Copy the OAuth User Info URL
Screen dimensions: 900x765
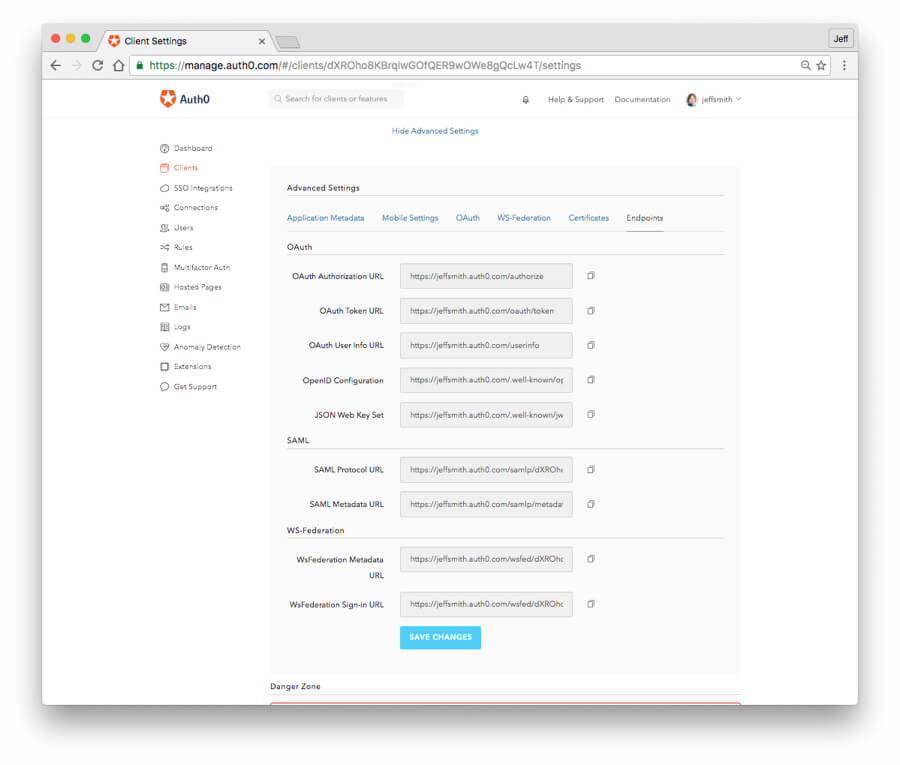point(591,345)
